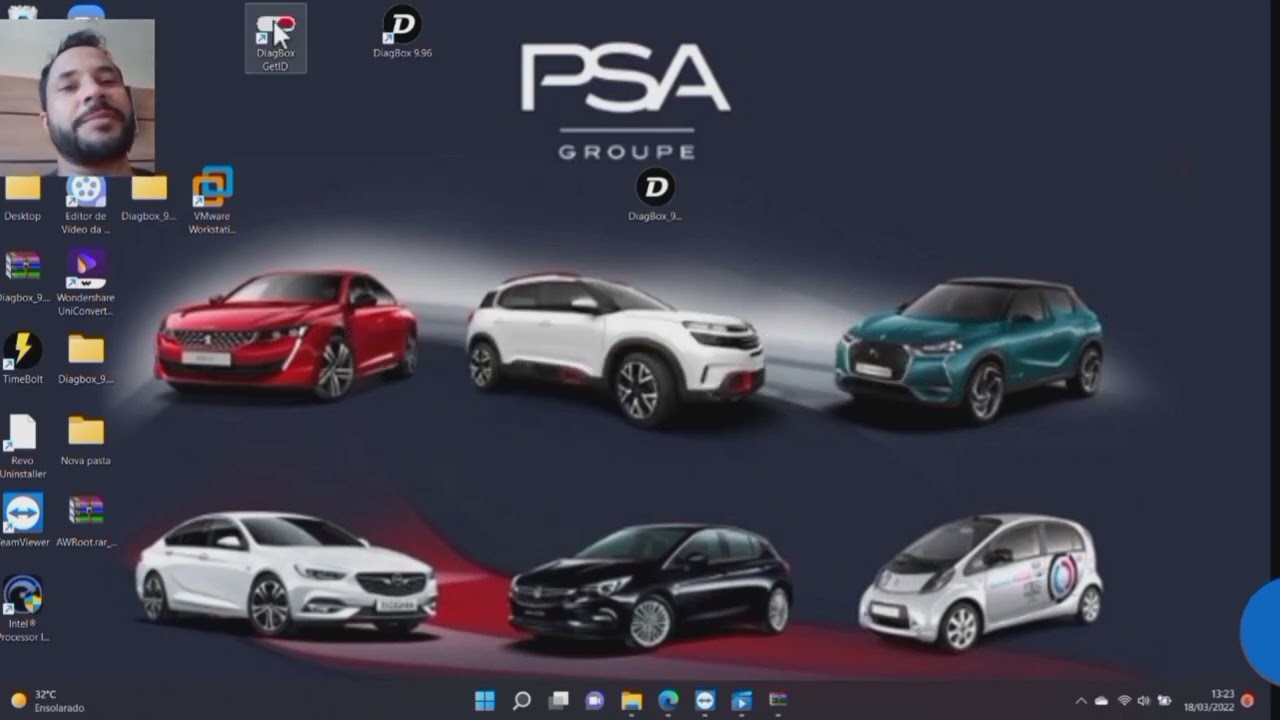
Task: Click the OneDrive cloud tray icon
Action: pos(1102,701)
